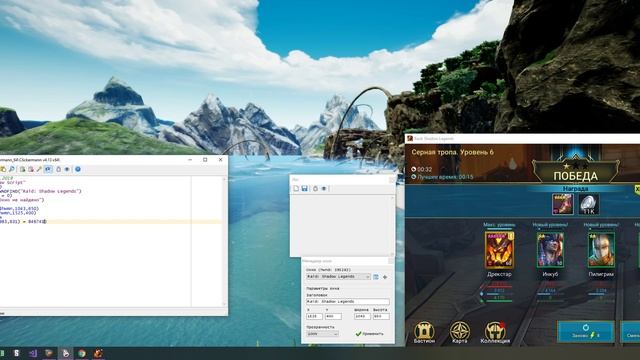Screen dimensions: 640x360
Task: Maximize the Clickermann window
Action: [x=205, y=160]
